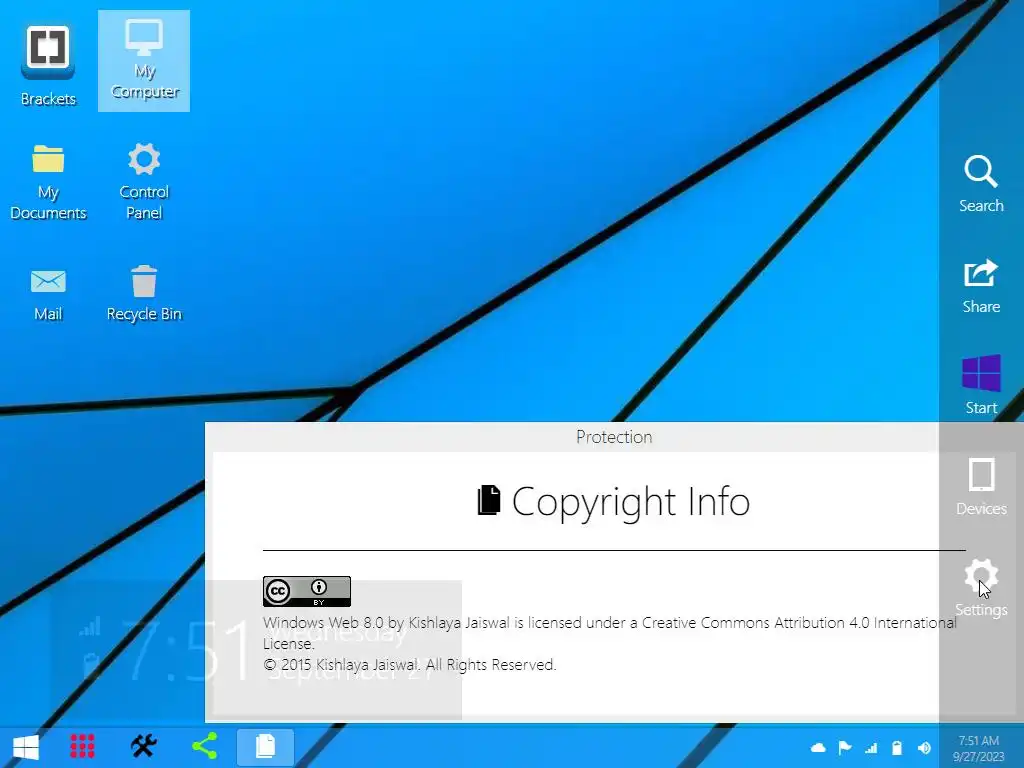Click the '© 2015 Kishlaya Jaiswal' copyright line

pyautogui.click(x=409, y=665)
